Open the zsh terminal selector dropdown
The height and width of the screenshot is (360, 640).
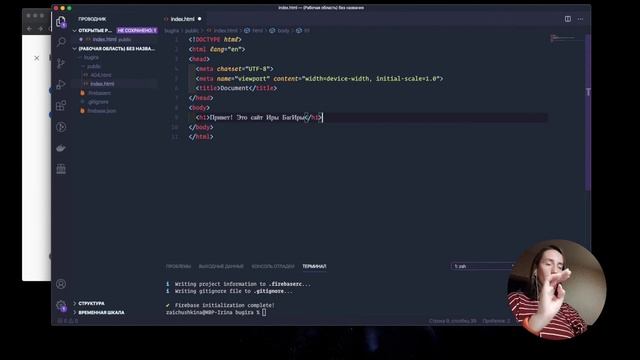(x=483, y=266)
